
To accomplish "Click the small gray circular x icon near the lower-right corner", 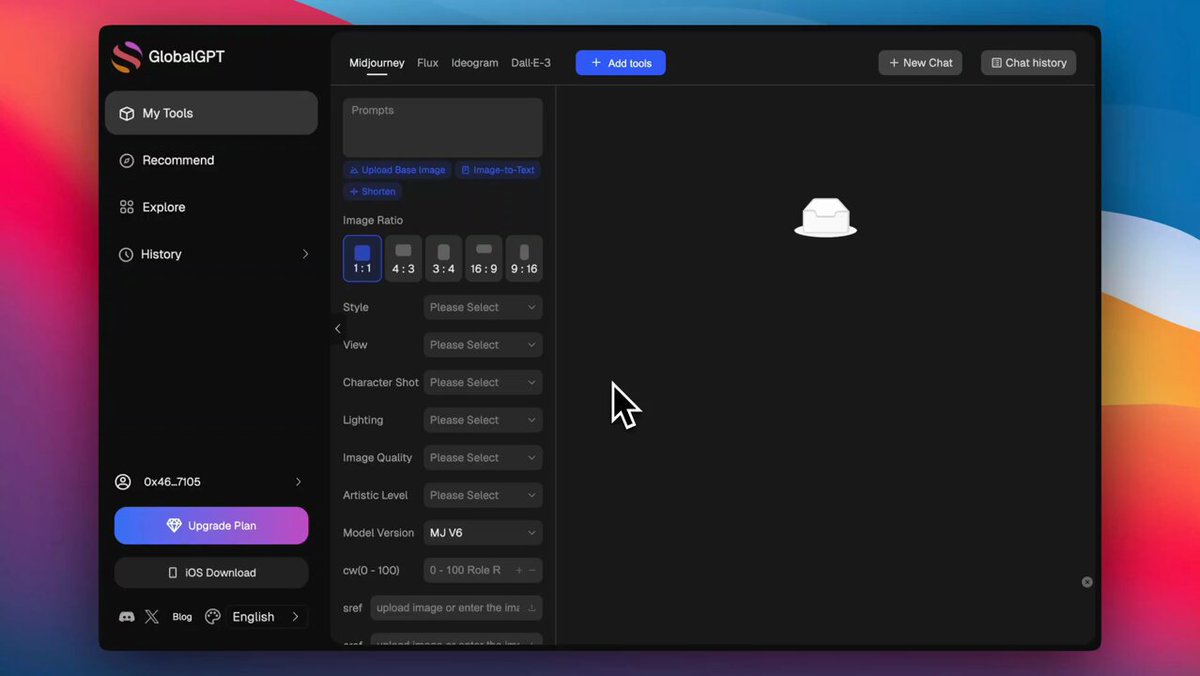I will 1087,582.
